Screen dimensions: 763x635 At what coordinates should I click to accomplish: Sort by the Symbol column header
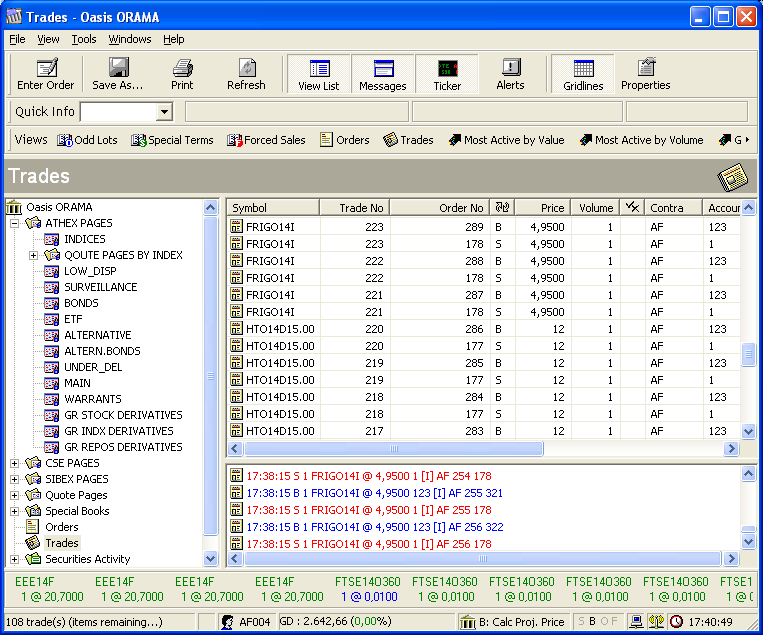pos(273,208)
